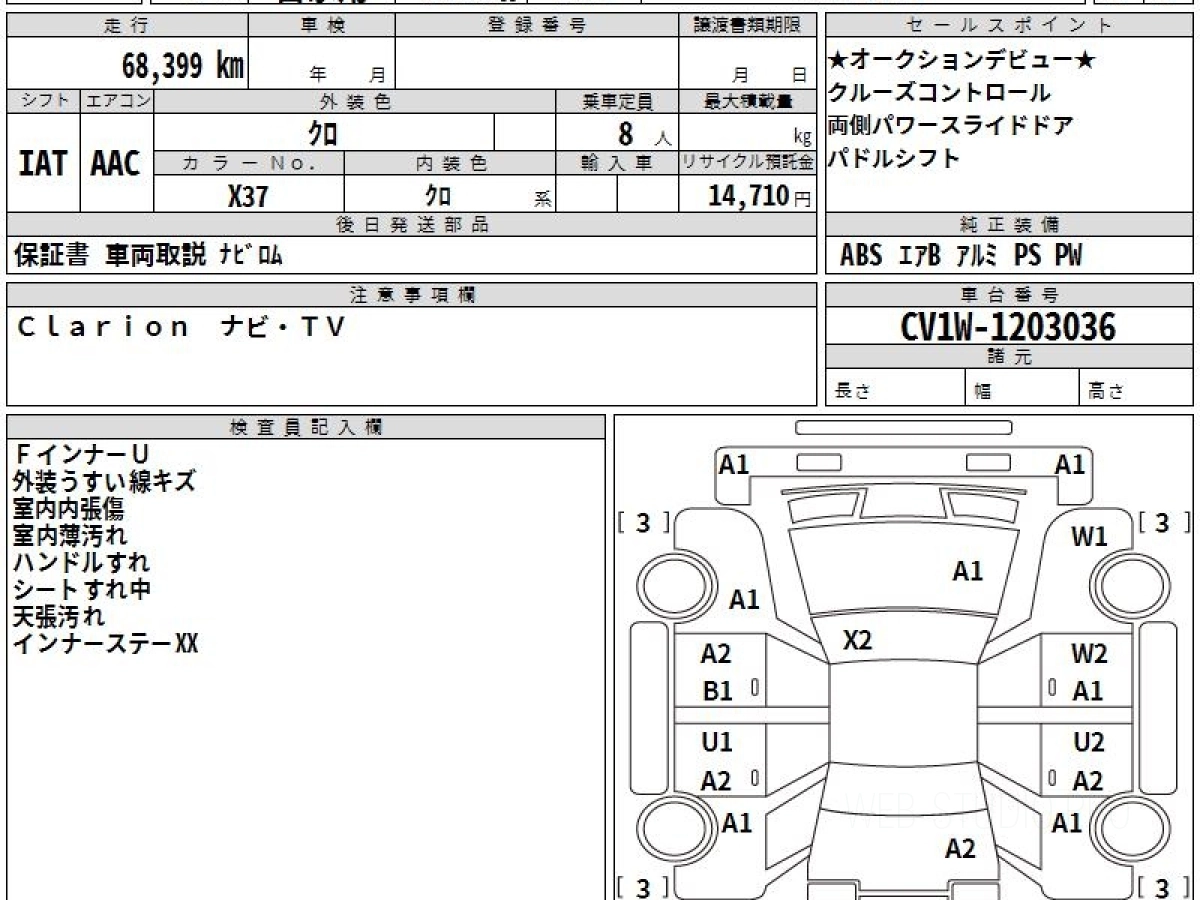Click the A2 mark below U2 on the diagram
Image resolution: width=1200 pixels, height=900 pixels.
pos(1088,781)
